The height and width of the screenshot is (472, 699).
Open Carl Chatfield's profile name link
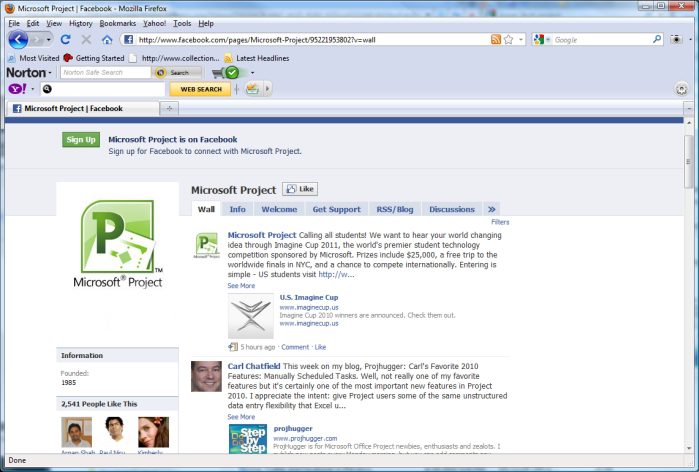(x=254, y=366)
